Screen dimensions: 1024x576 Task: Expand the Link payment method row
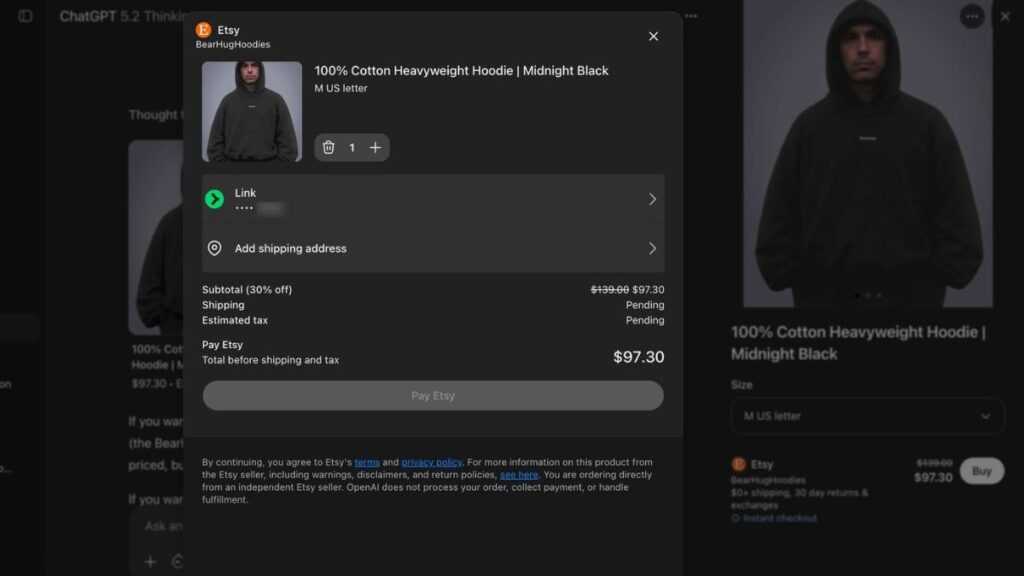[x=652, y=199]
